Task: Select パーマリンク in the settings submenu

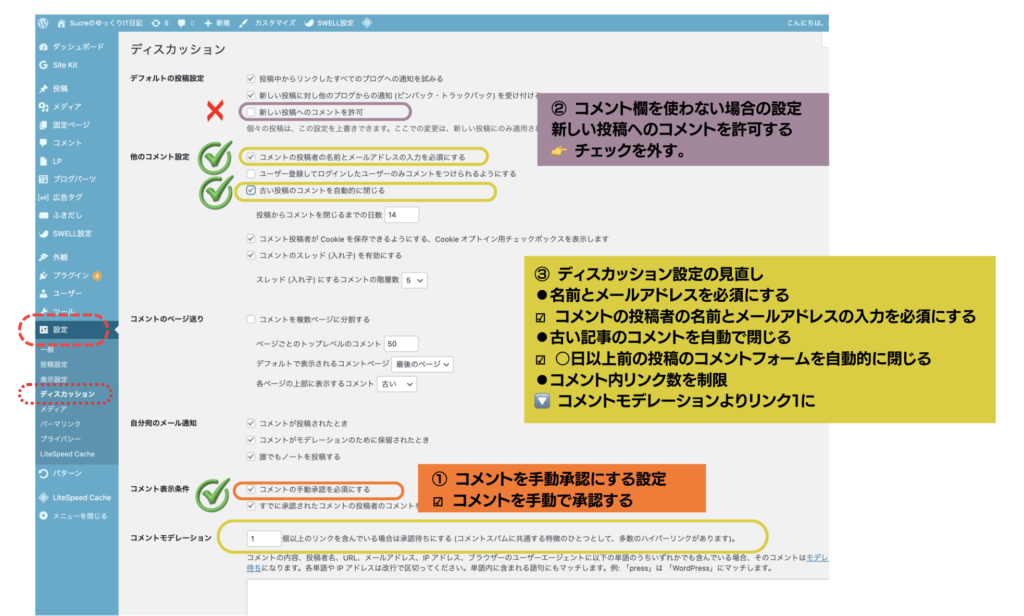Action: [60, 424]
